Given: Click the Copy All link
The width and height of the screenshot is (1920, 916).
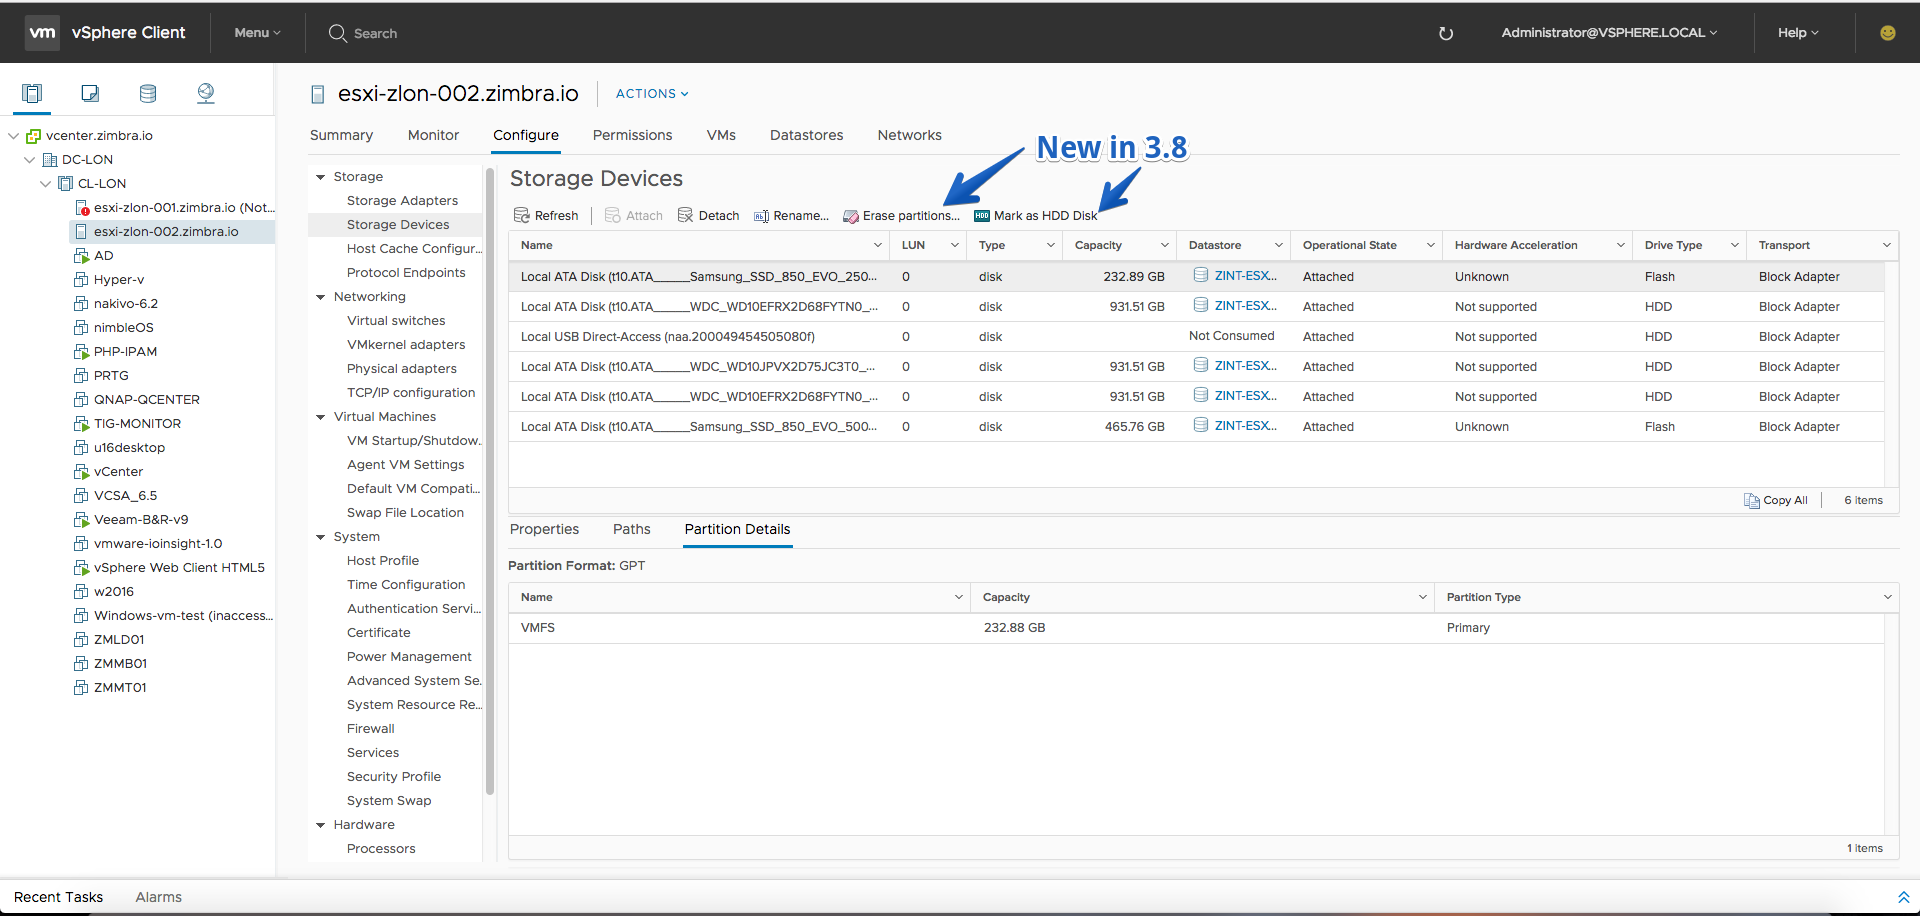Looking at the screenshot, I should tap(1785, 500).
